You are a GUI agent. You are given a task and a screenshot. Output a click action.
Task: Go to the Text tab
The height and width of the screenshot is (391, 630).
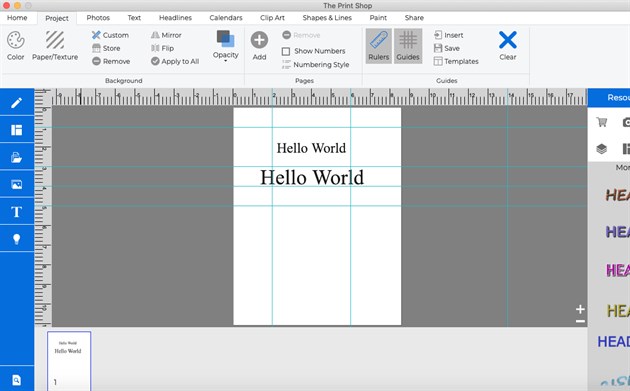pyautogui.click(x=134, y=18)
